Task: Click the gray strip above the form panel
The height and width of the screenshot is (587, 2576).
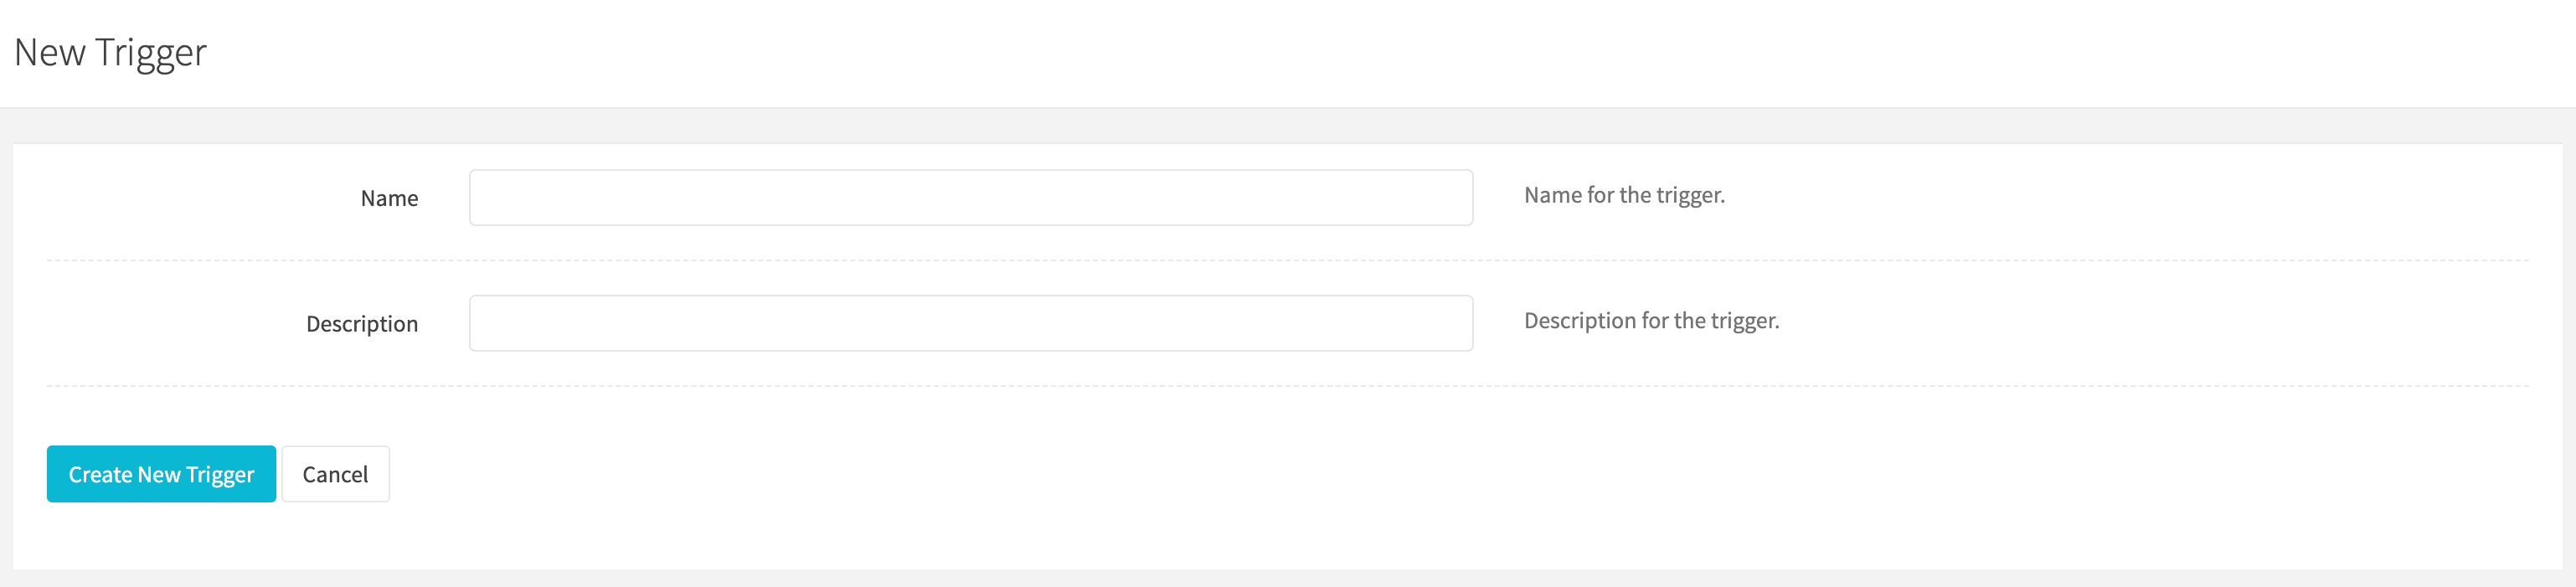Action: (x=1288, y=126)
